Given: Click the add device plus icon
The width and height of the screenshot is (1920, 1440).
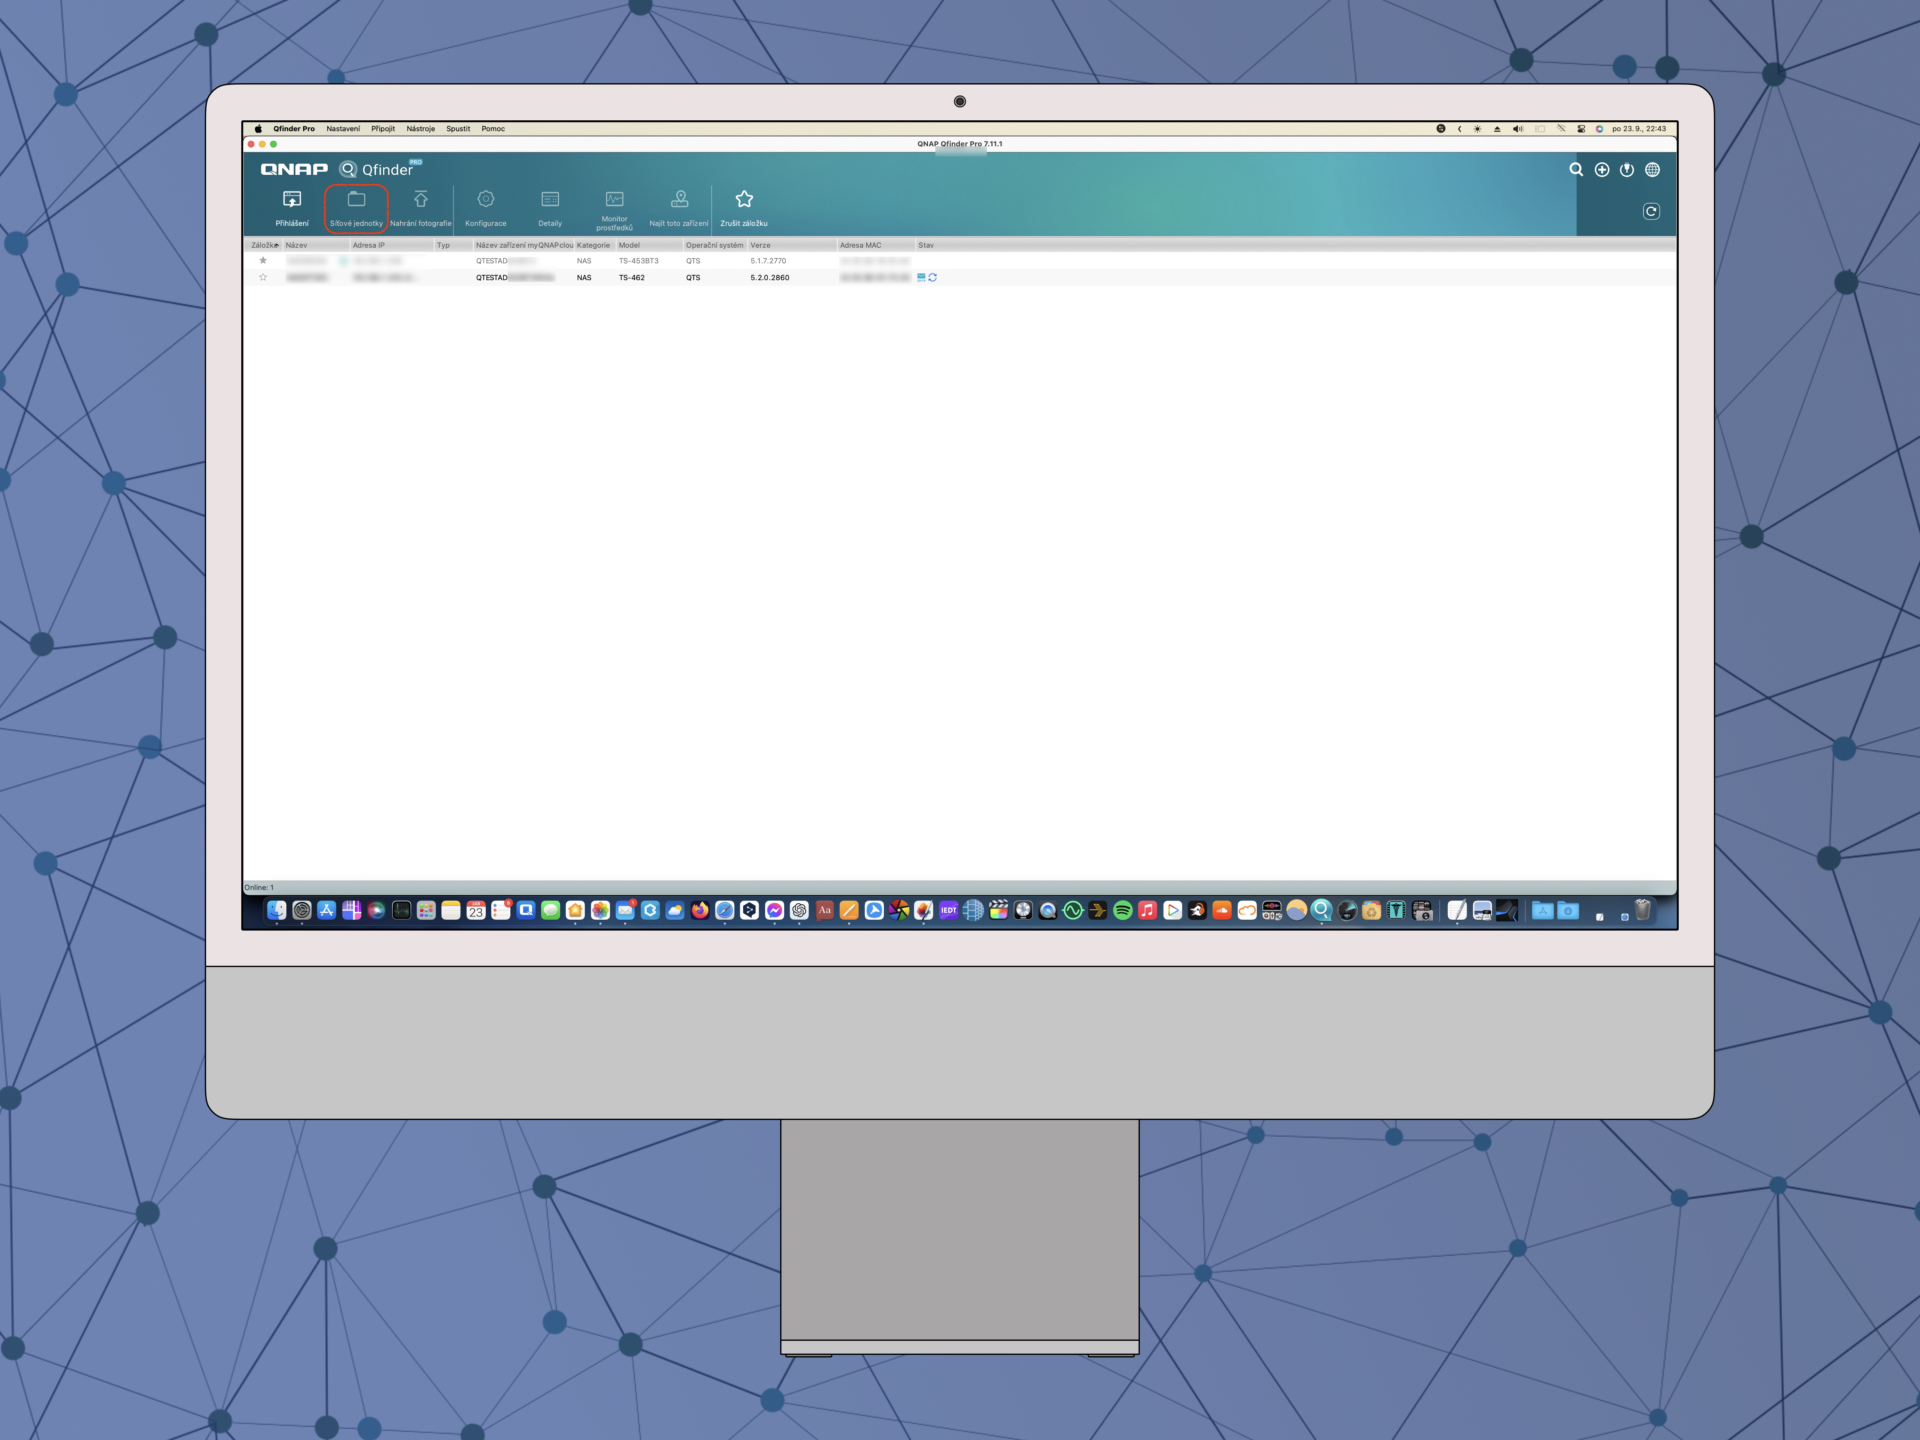Looking at the screenshot, I should [1602, 170].
